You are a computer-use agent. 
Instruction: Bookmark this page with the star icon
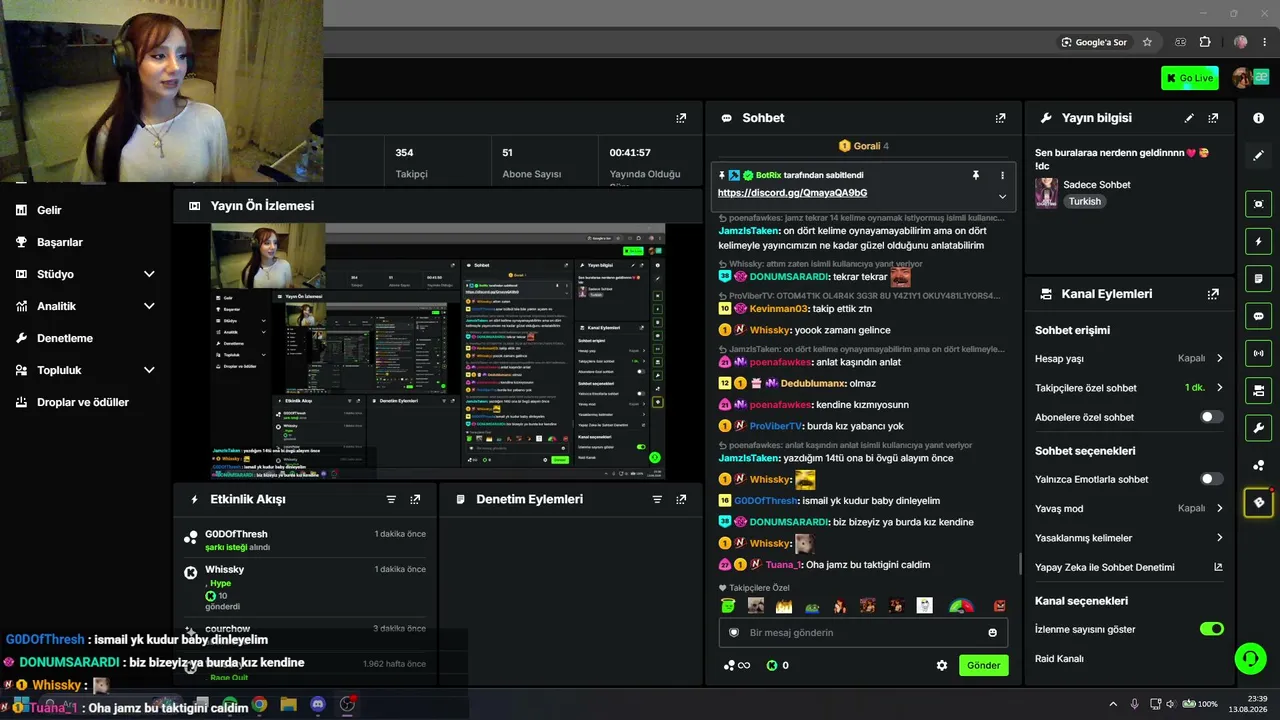[1147, 42]
